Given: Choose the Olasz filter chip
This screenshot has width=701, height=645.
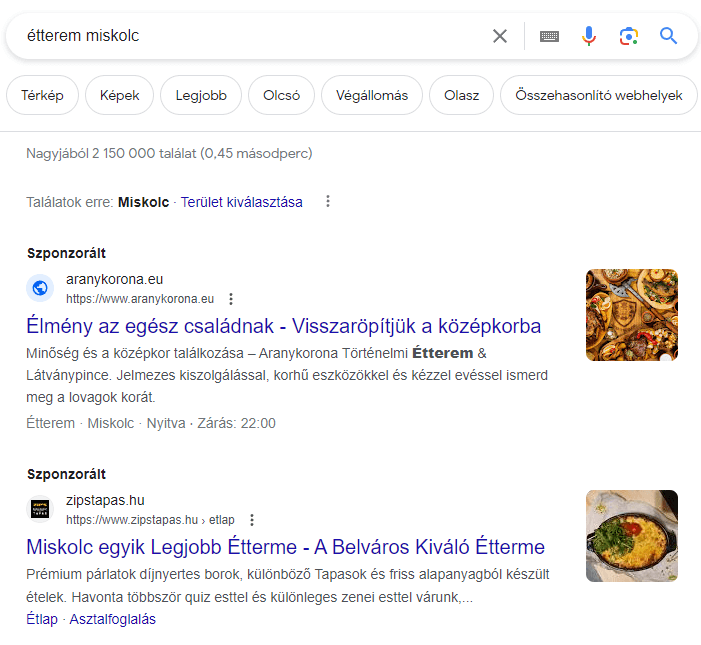Looking at the screenshot, I should tap(461, 96).
